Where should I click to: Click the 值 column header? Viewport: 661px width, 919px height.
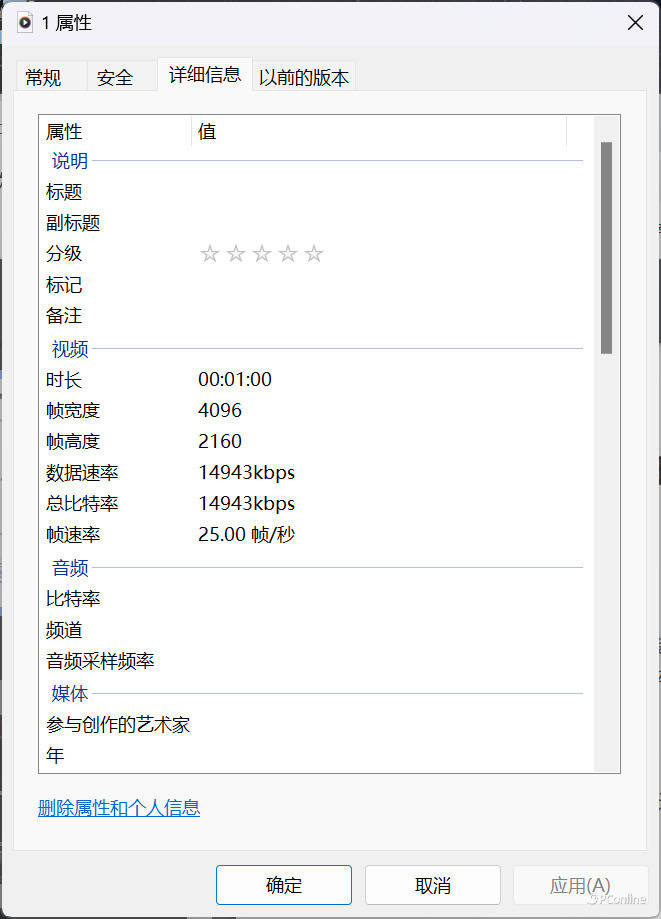379,131
